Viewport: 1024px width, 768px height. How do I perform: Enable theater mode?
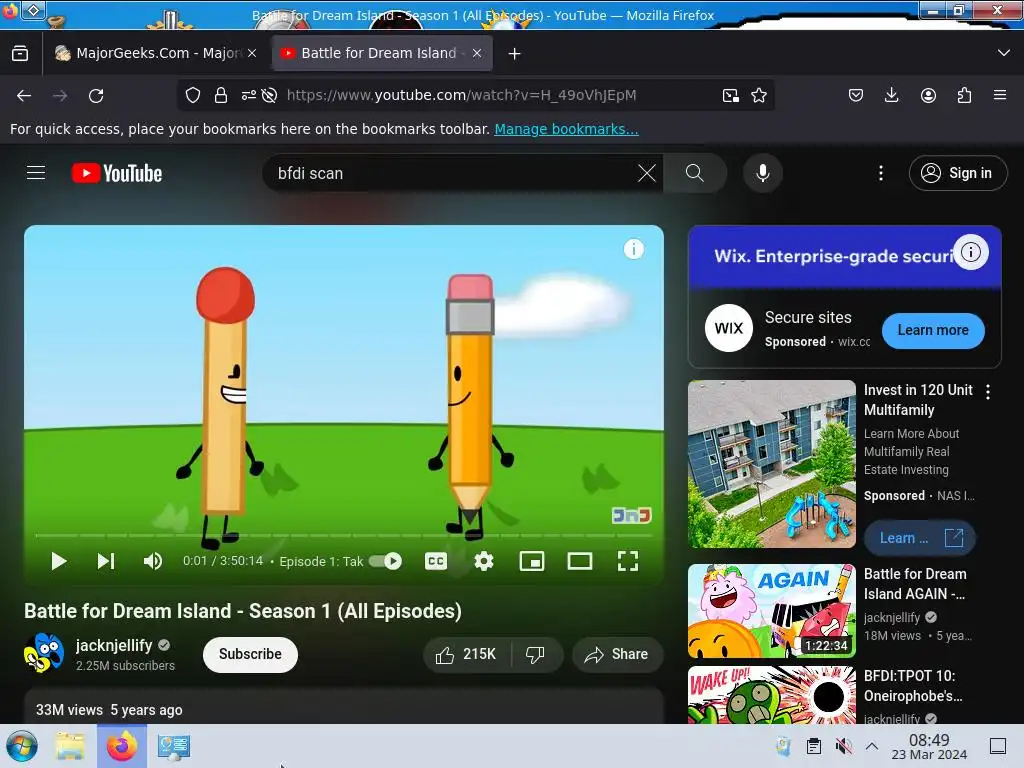(x=580, y=561)
